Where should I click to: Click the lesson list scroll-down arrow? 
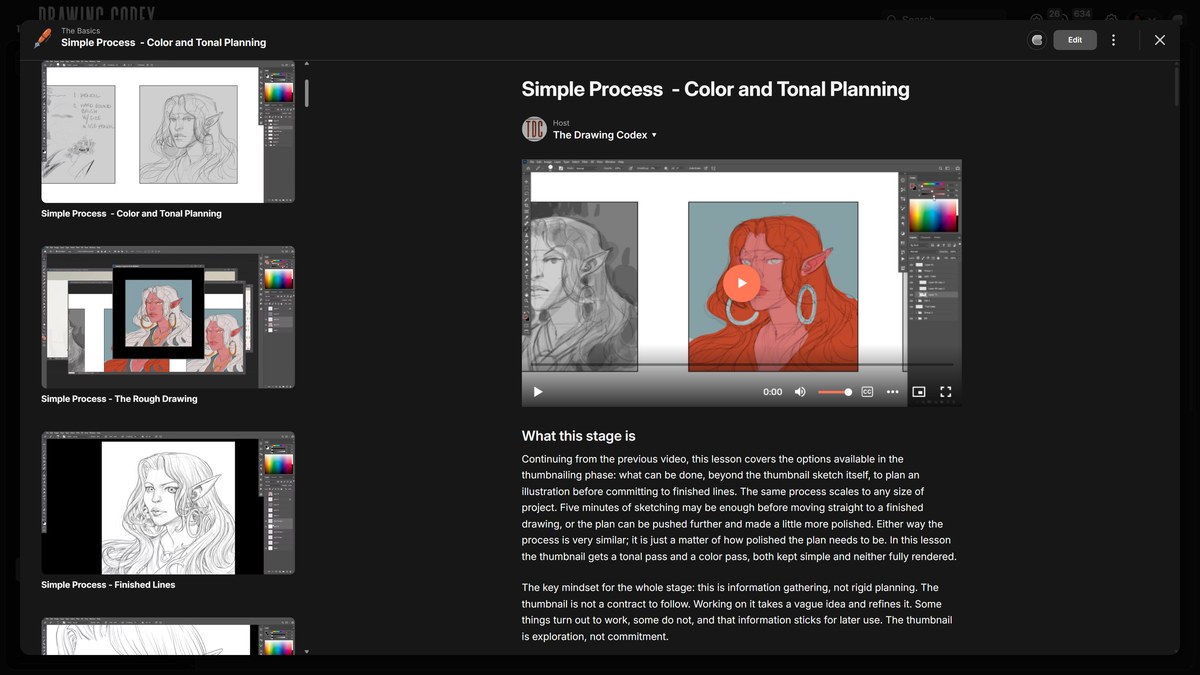[306, 652]
